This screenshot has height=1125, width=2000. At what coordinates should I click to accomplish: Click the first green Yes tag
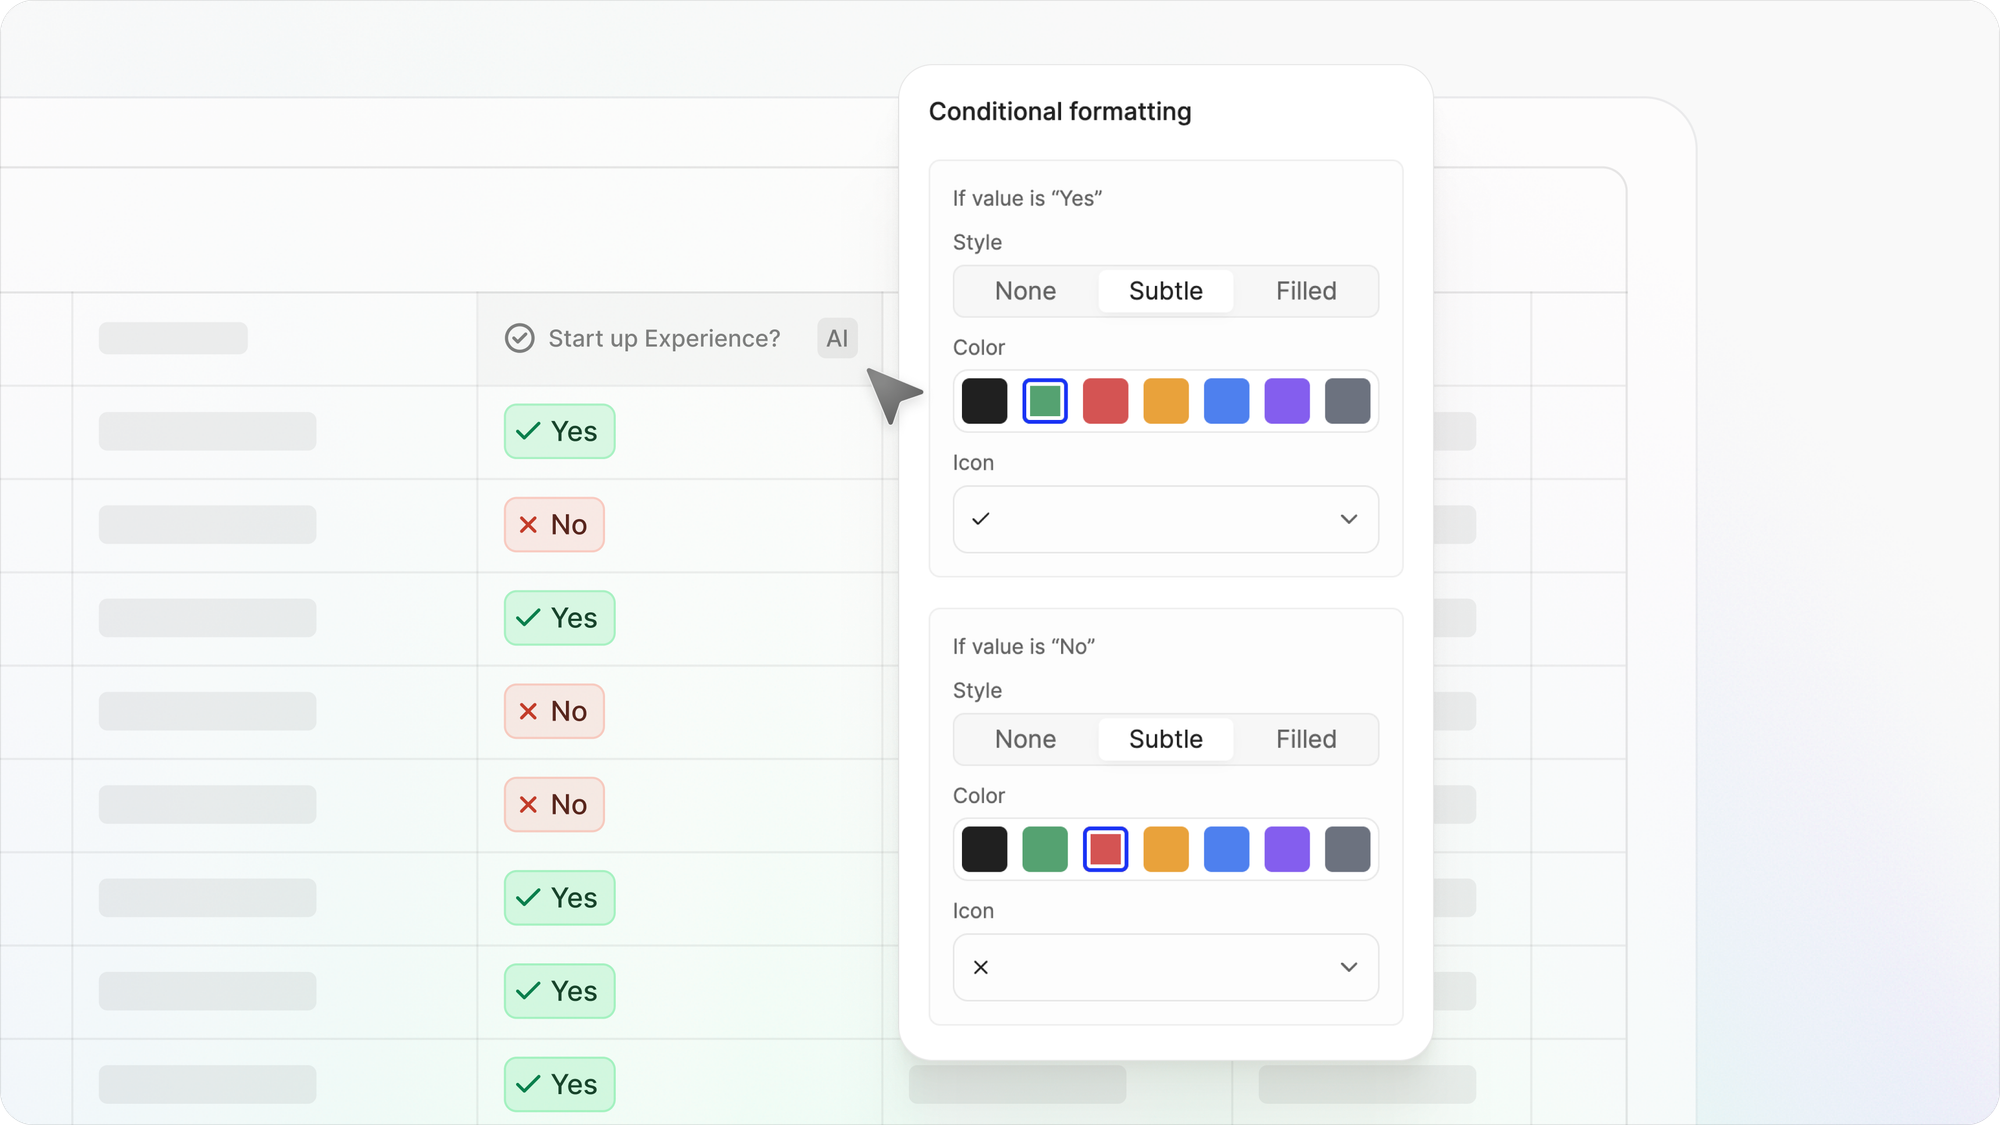[x=559, y=431]
